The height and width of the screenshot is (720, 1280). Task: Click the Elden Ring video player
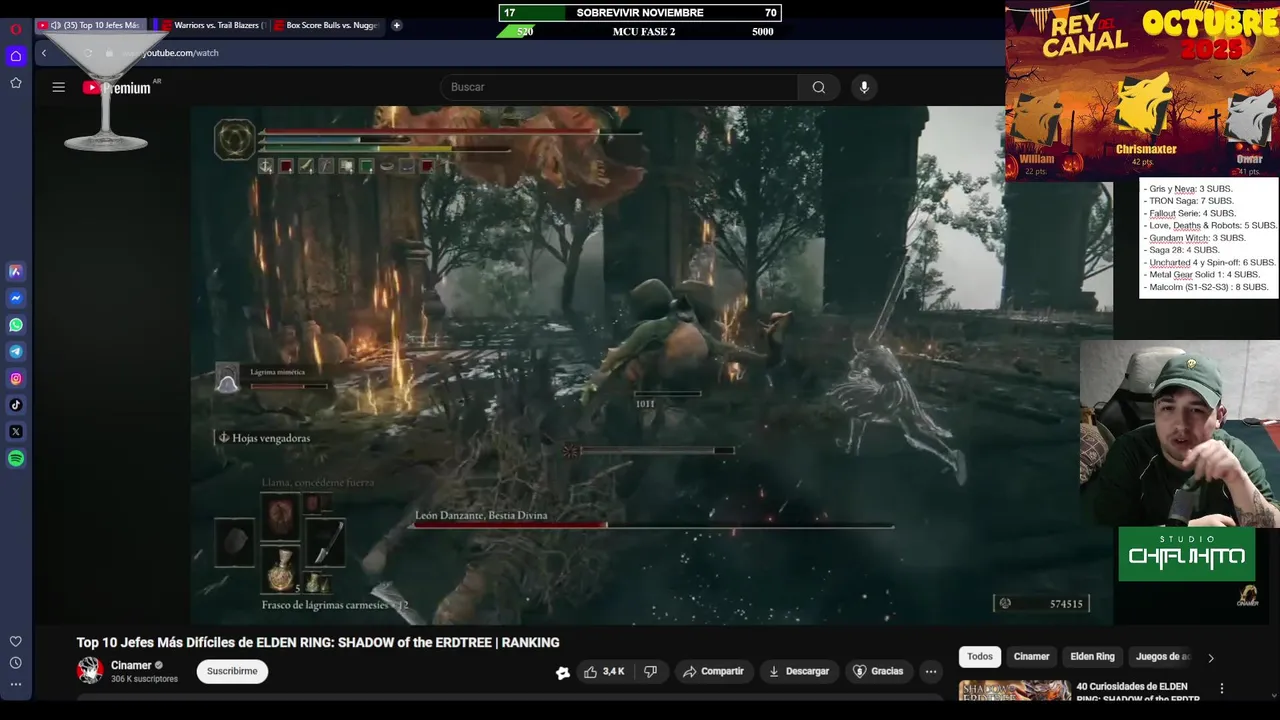(651, 365)
